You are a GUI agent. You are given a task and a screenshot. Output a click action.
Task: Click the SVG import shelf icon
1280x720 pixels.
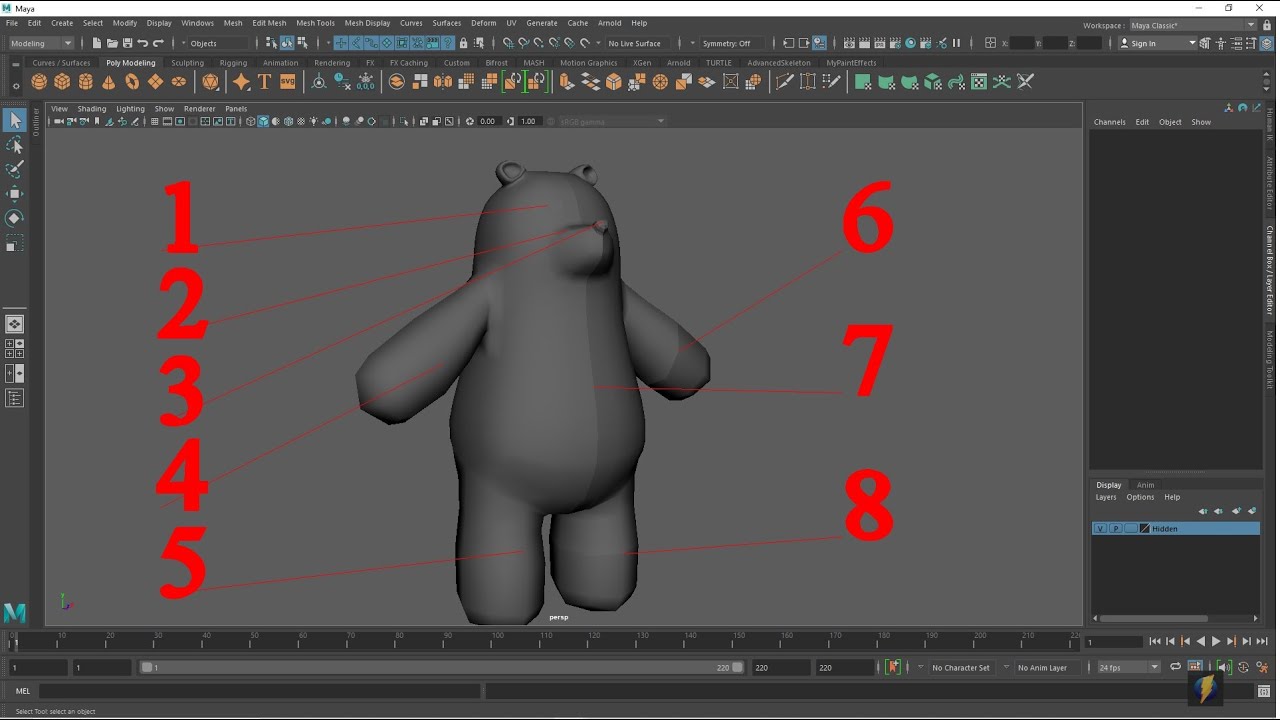tap(287, 81)
